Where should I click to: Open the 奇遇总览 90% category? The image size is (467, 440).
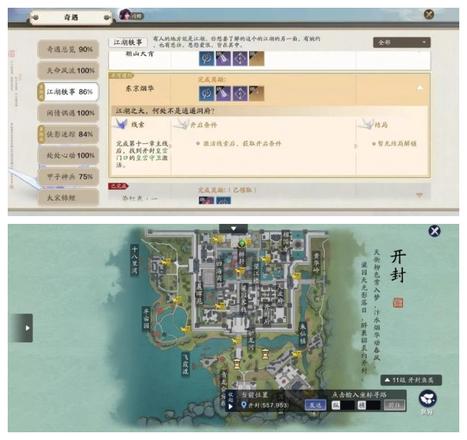coord(69,49)
